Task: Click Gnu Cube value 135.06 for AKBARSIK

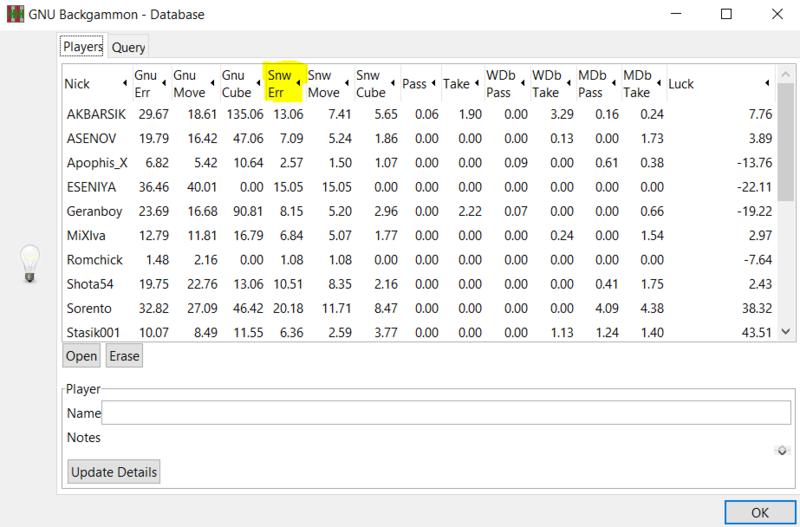Action: click(245, 114)
